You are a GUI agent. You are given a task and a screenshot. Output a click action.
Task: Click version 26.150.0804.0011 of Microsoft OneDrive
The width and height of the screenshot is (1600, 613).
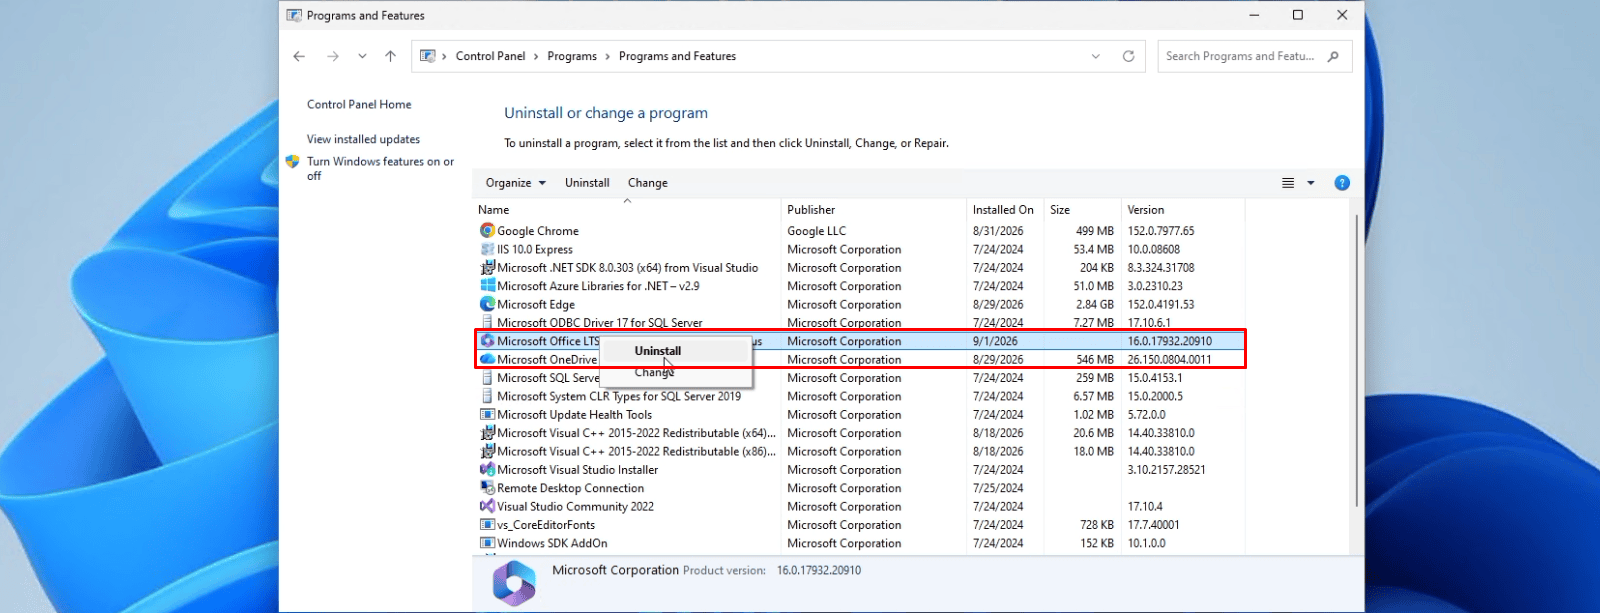coord(1169,359)
